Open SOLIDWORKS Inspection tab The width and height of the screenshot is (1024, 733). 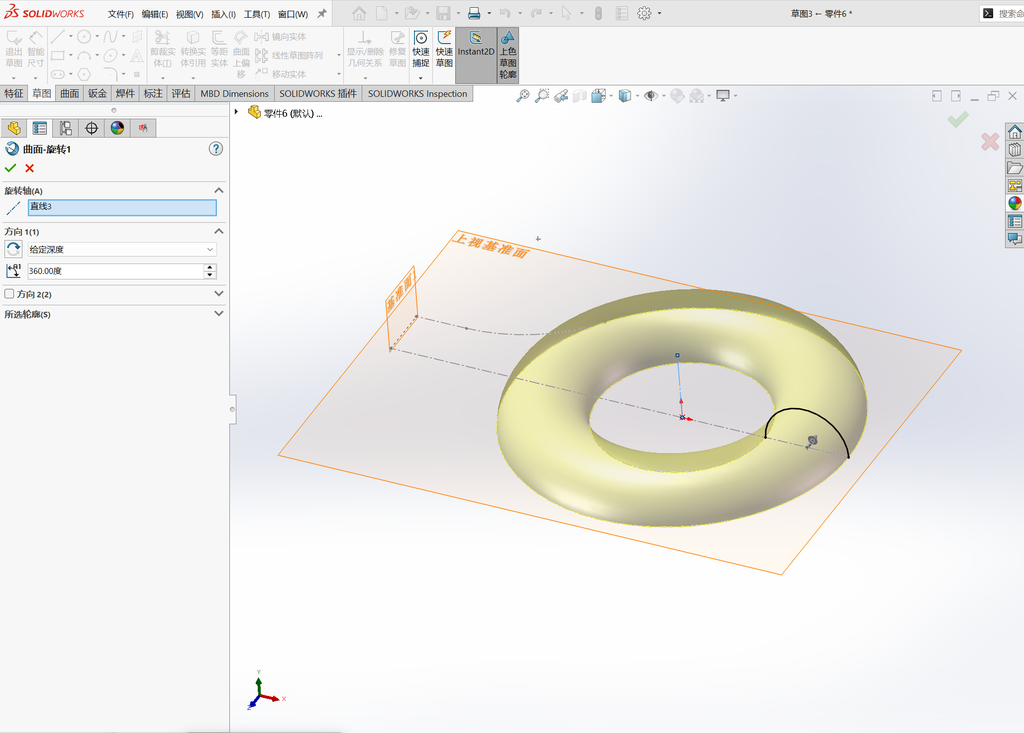pos(417,93)
